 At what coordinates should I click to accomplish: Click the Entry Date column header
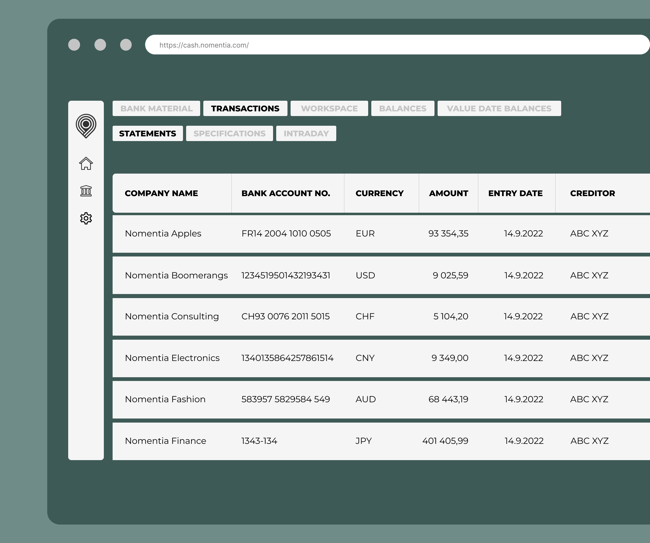click(515, 193)
